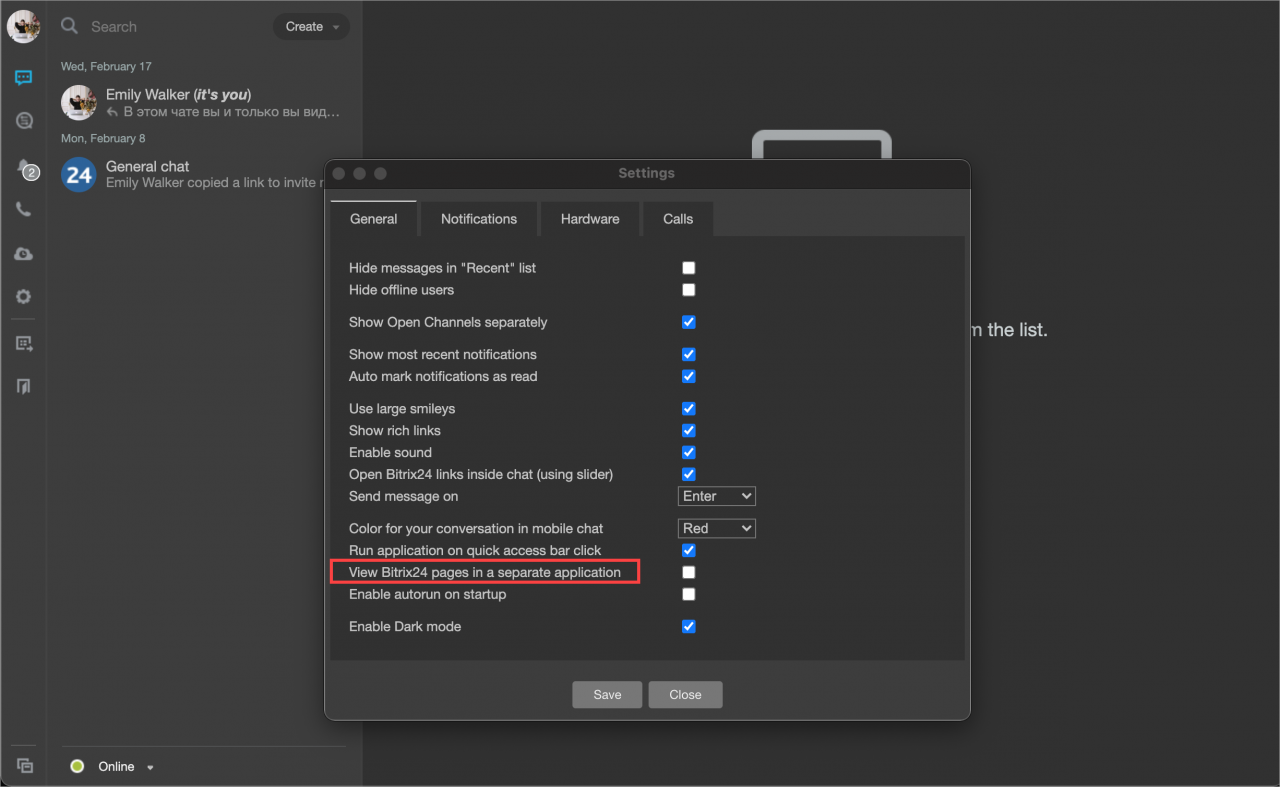Click the Settings dialog red close dot
Viewport: 1280px width, 787px height.
(x=339, y=173)
